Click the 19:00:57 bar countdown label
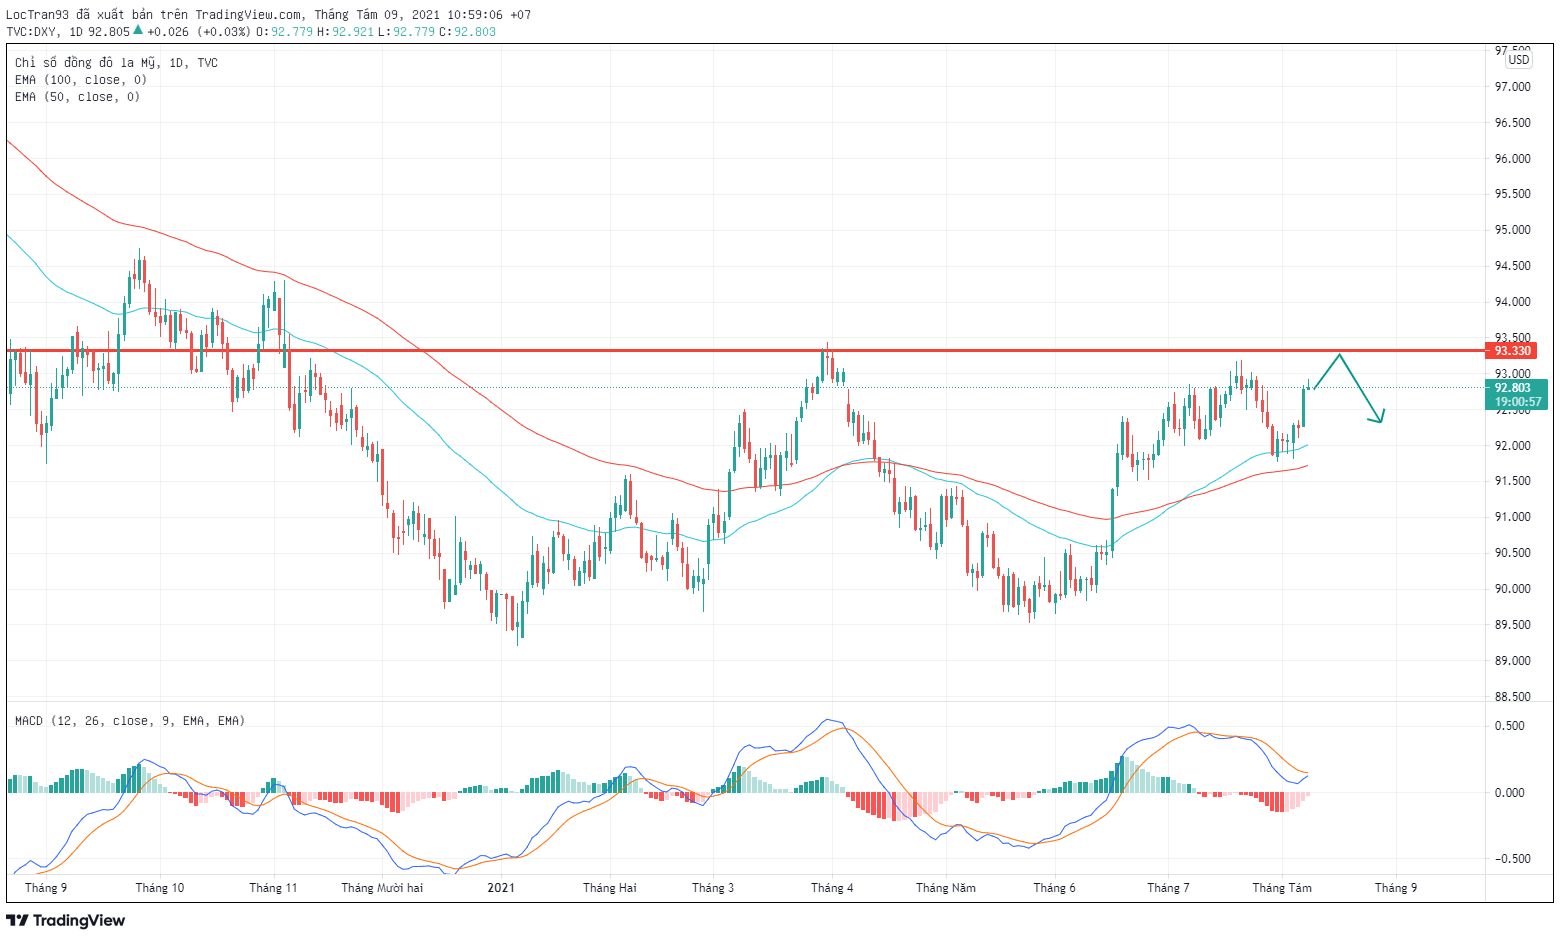Screen dimensions: 1560x939 [x=1518, y=402]
